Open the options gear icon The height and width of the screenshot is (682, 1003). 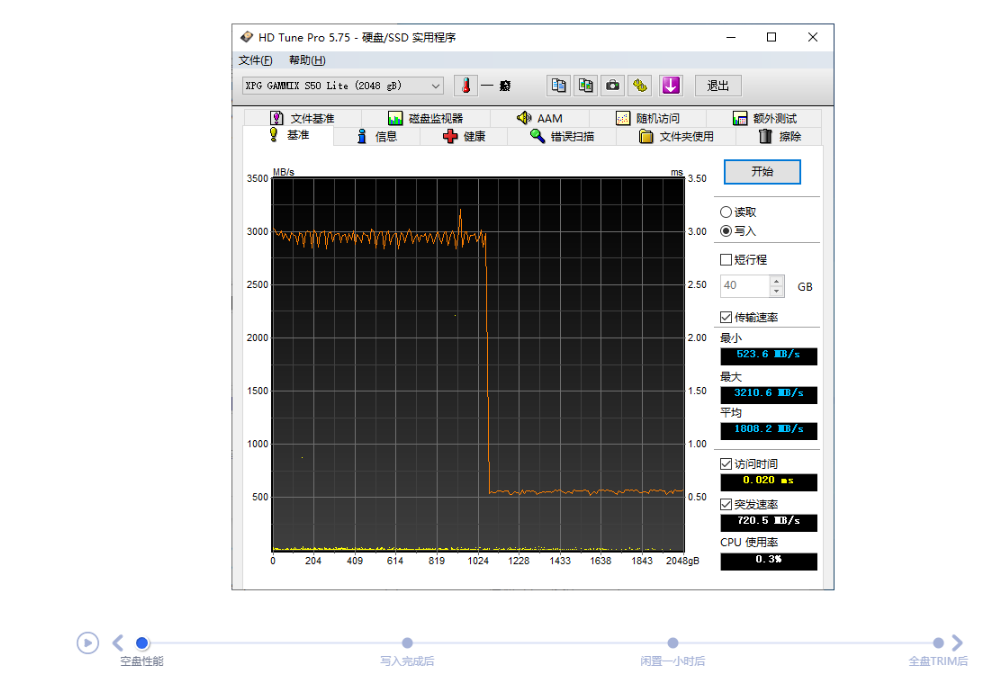pyautogui.click(x=640, y=86)
